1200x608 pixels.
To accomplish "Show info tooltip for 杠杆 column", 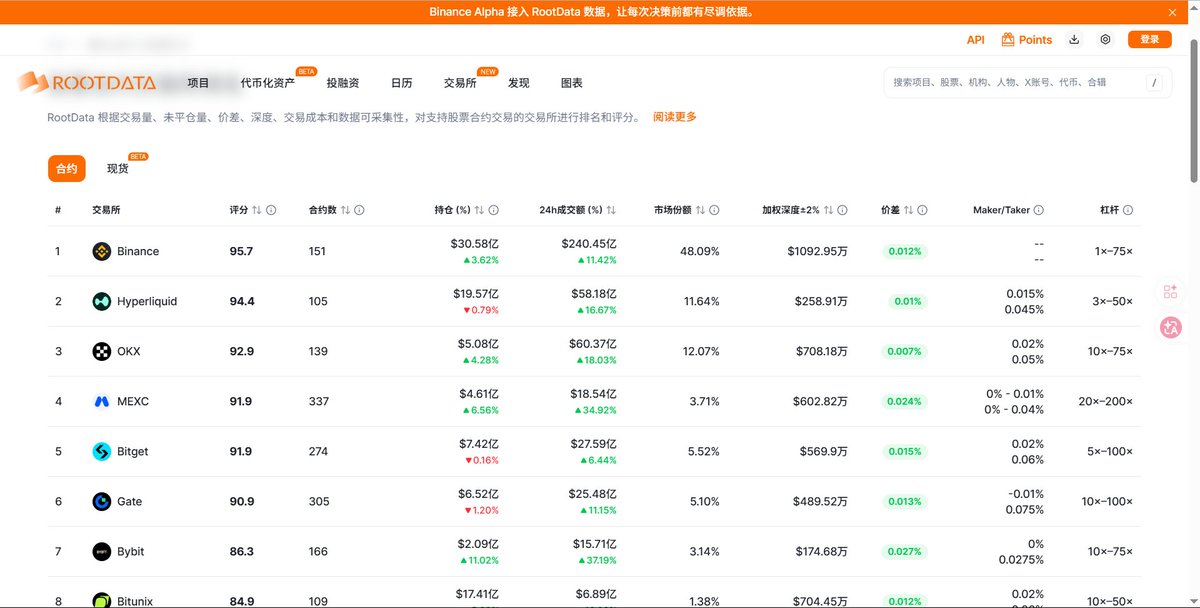I will tap(1128, 210).
